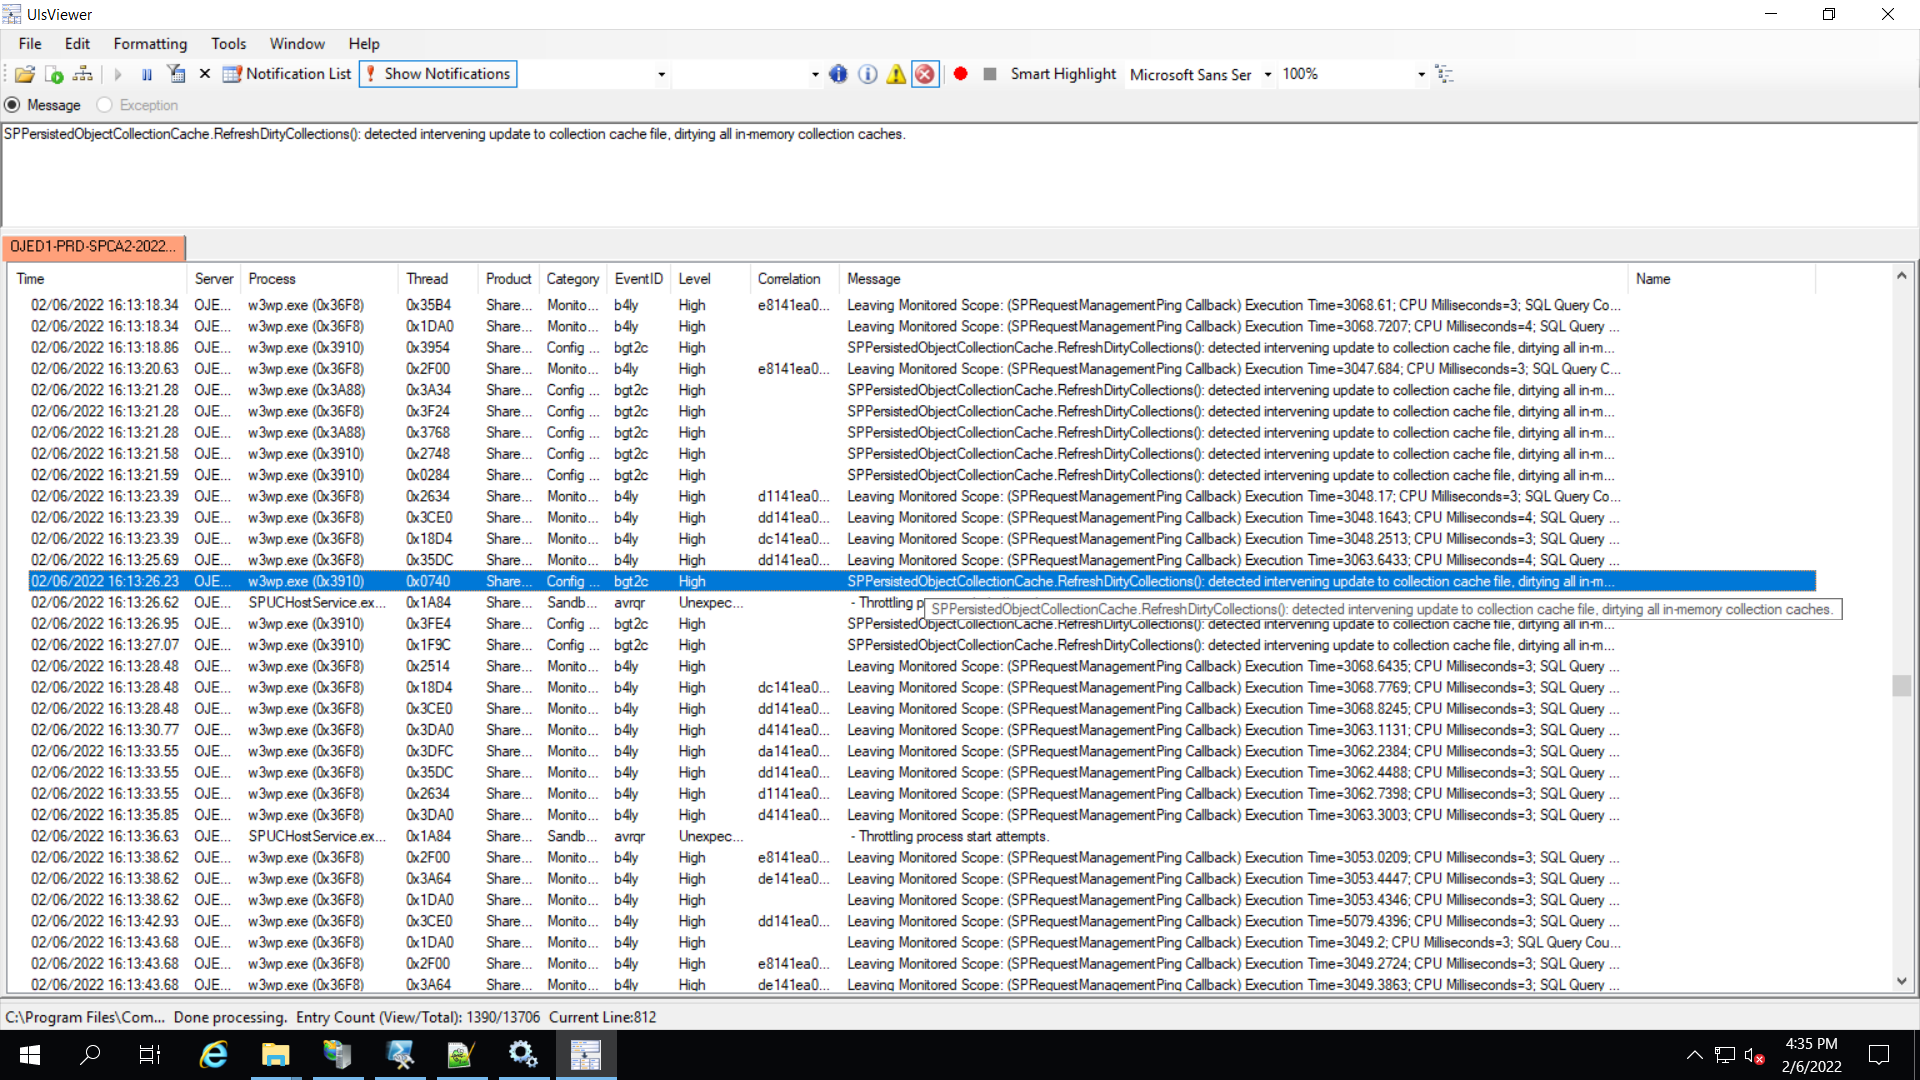Open the Help menu

(364, 44)
